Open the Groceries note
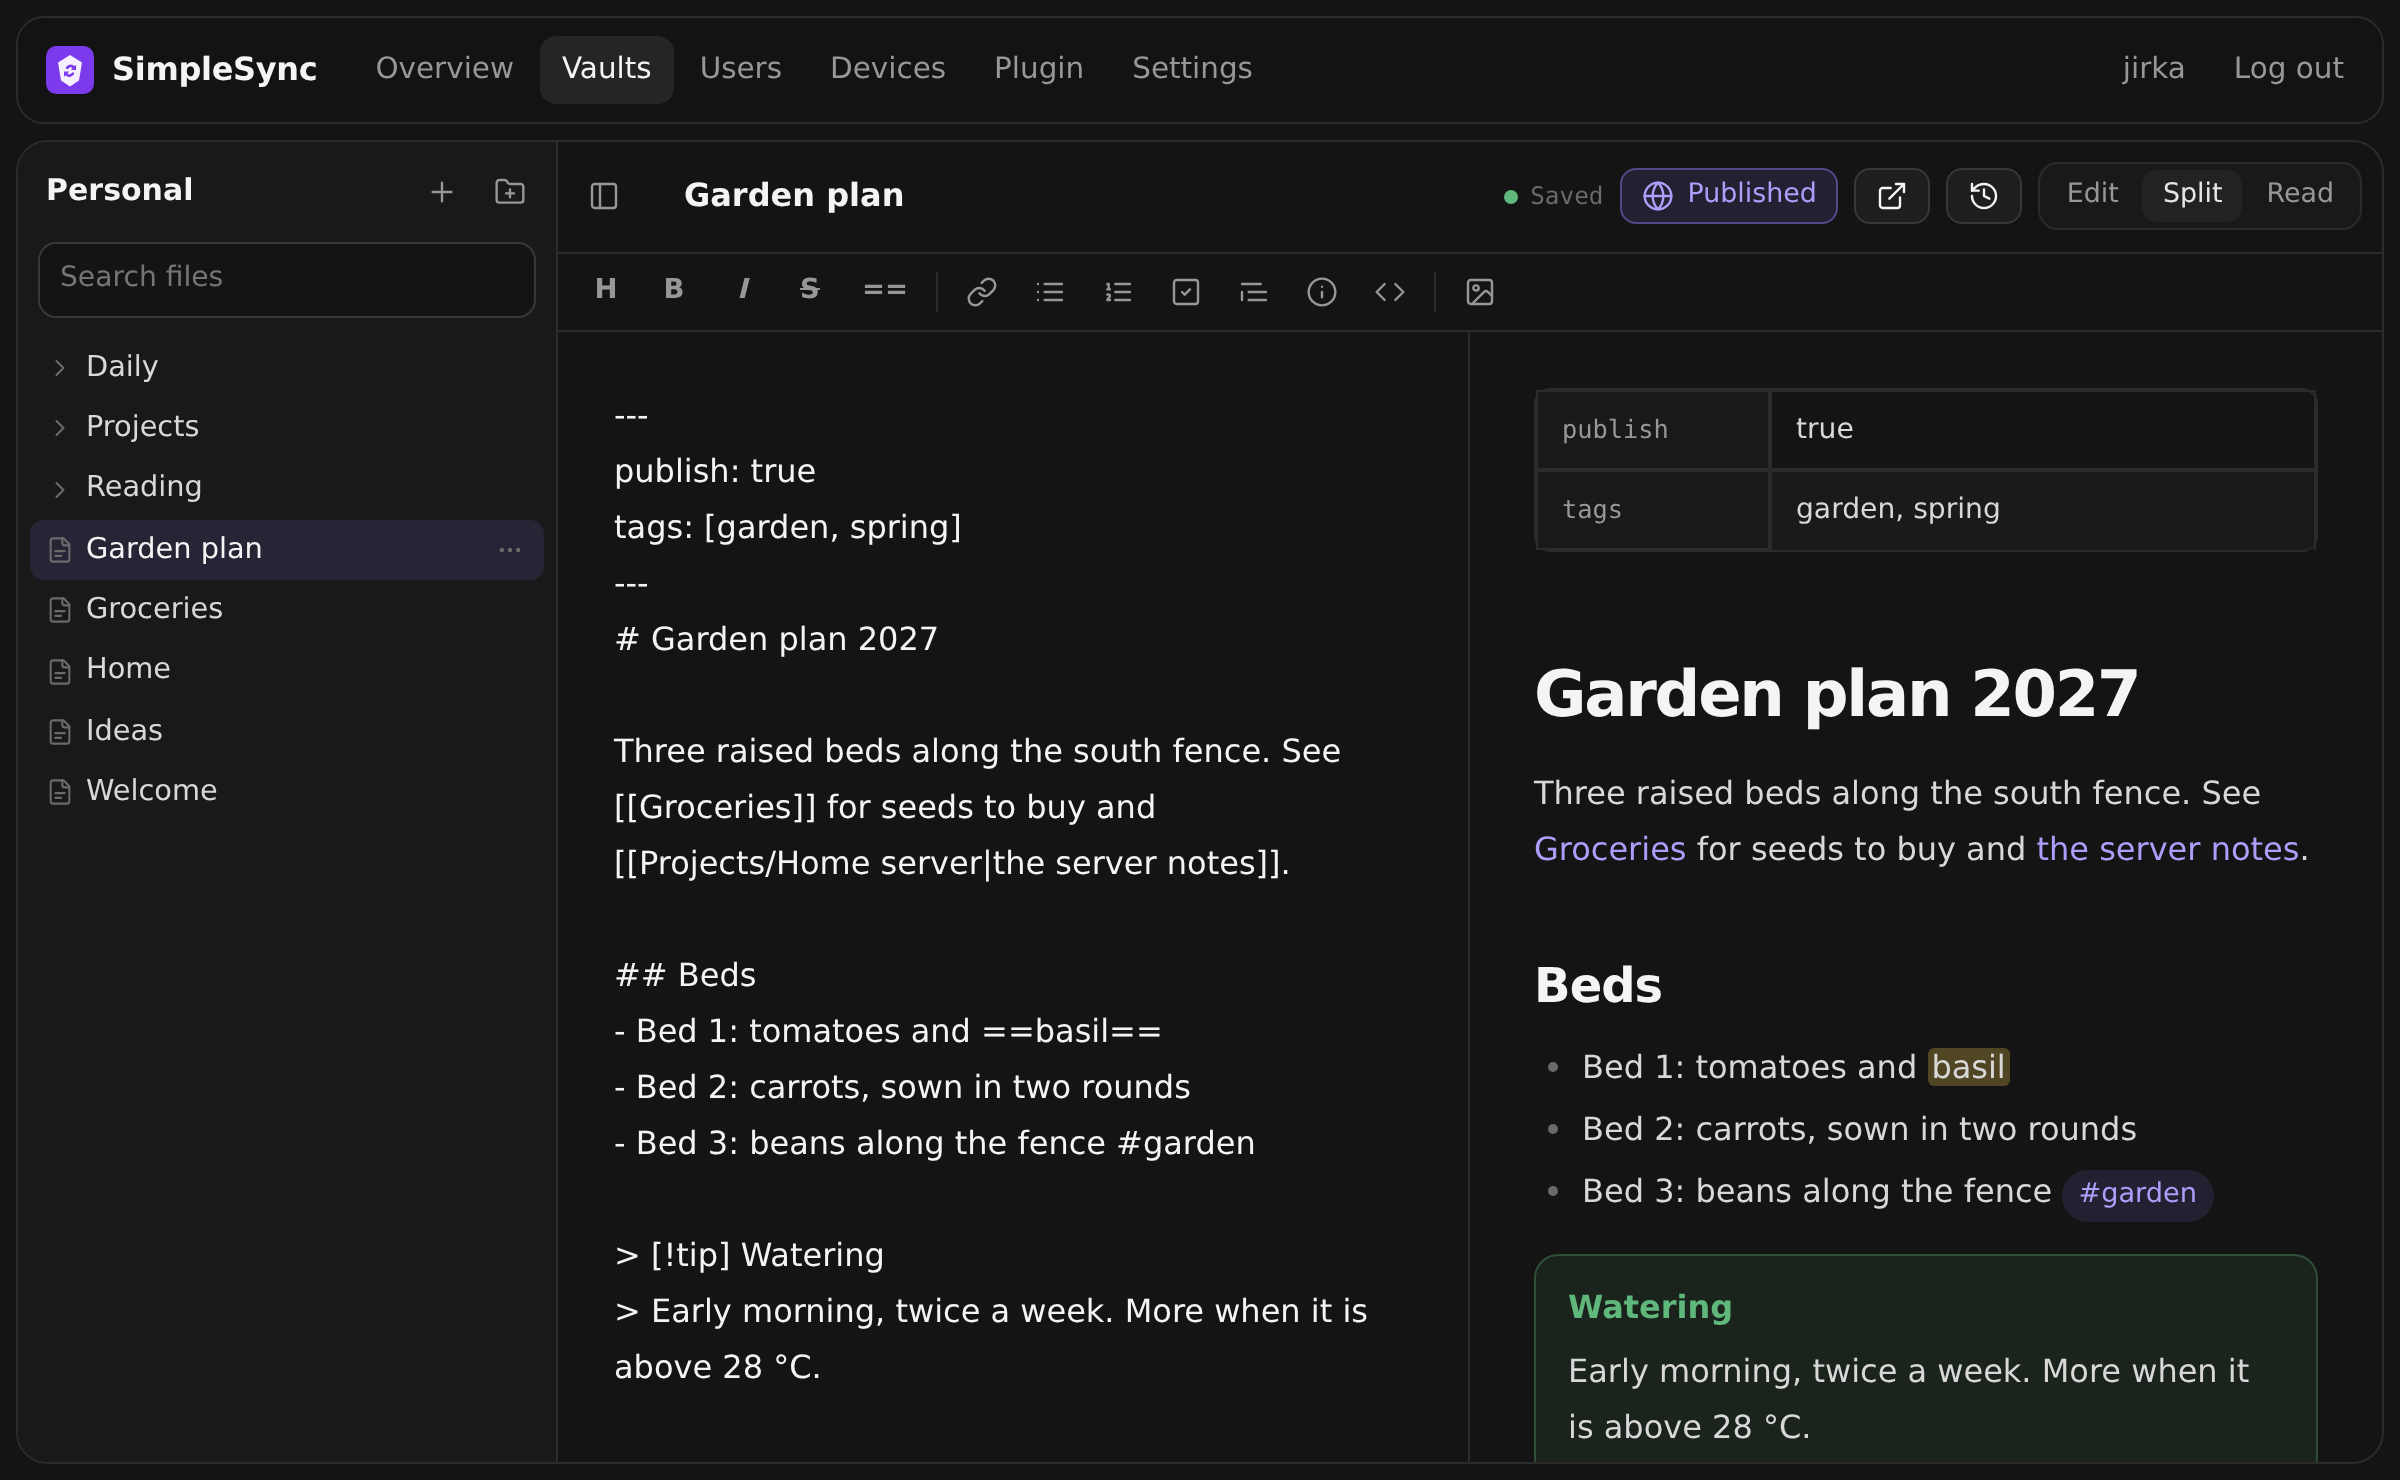2400x1480 pixels. tap(287, 609)
